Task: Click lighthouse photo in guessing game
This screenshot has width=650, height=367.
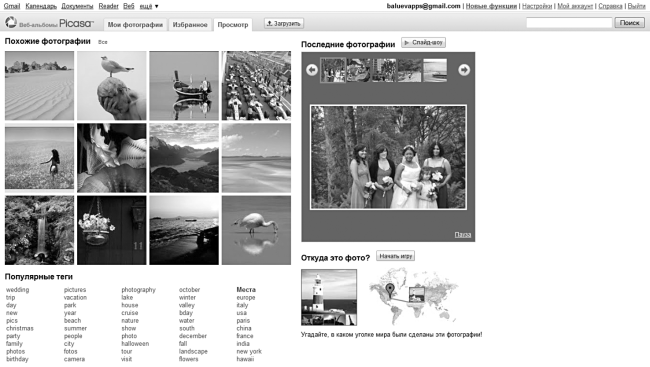Action: tap(329, 297)
